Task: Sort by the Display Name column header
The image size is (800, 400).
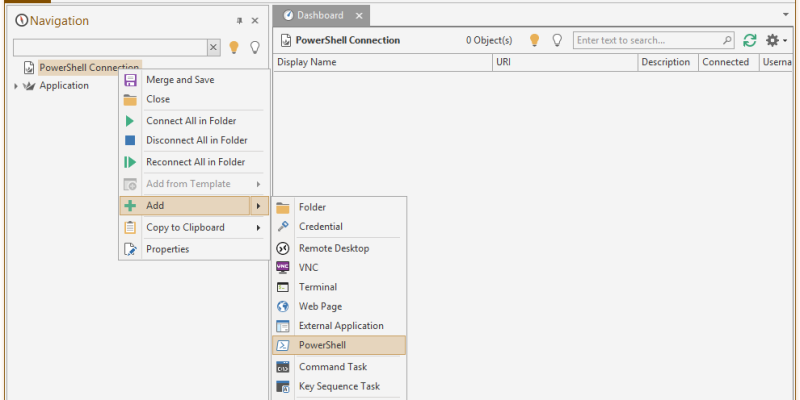Action: (x=307, y=62)
